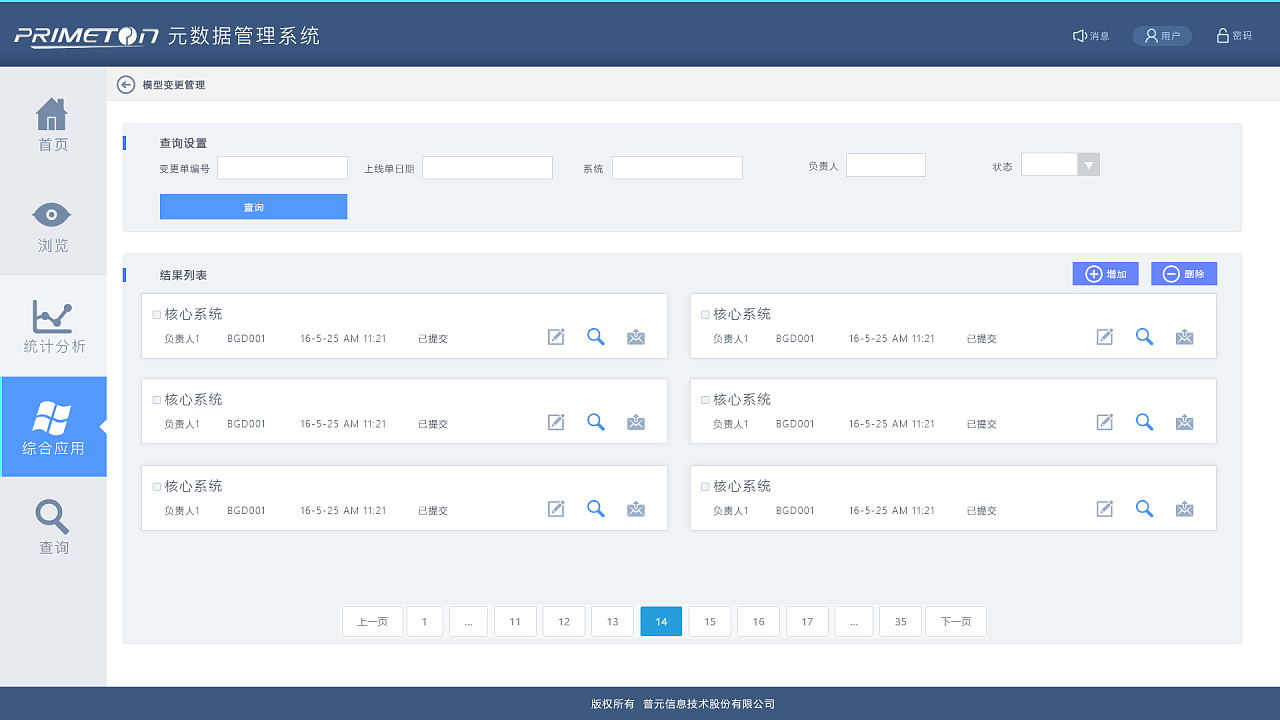Click the 消息 speaker icon in header
Viewport: 1280px width, 720px height.
point(1080,35)
